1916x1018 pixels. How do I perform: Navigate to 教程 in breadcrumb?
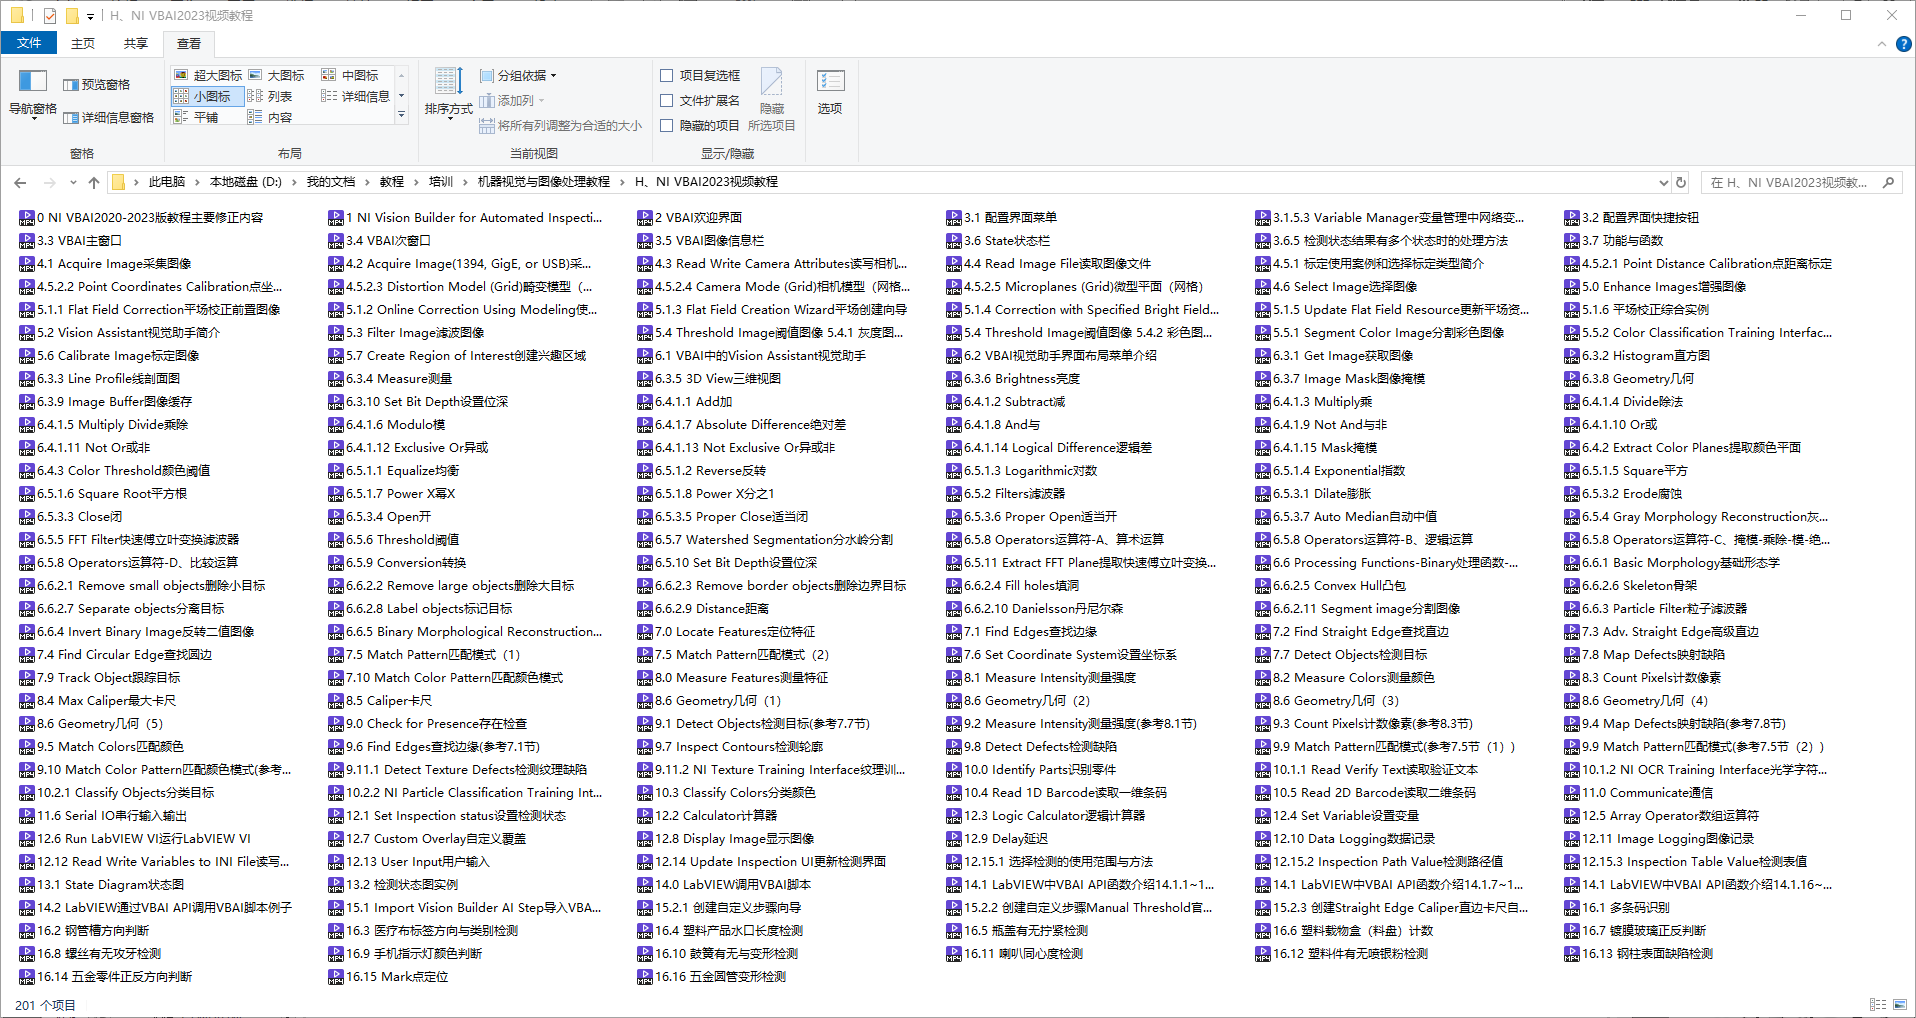tap(392, 182)
